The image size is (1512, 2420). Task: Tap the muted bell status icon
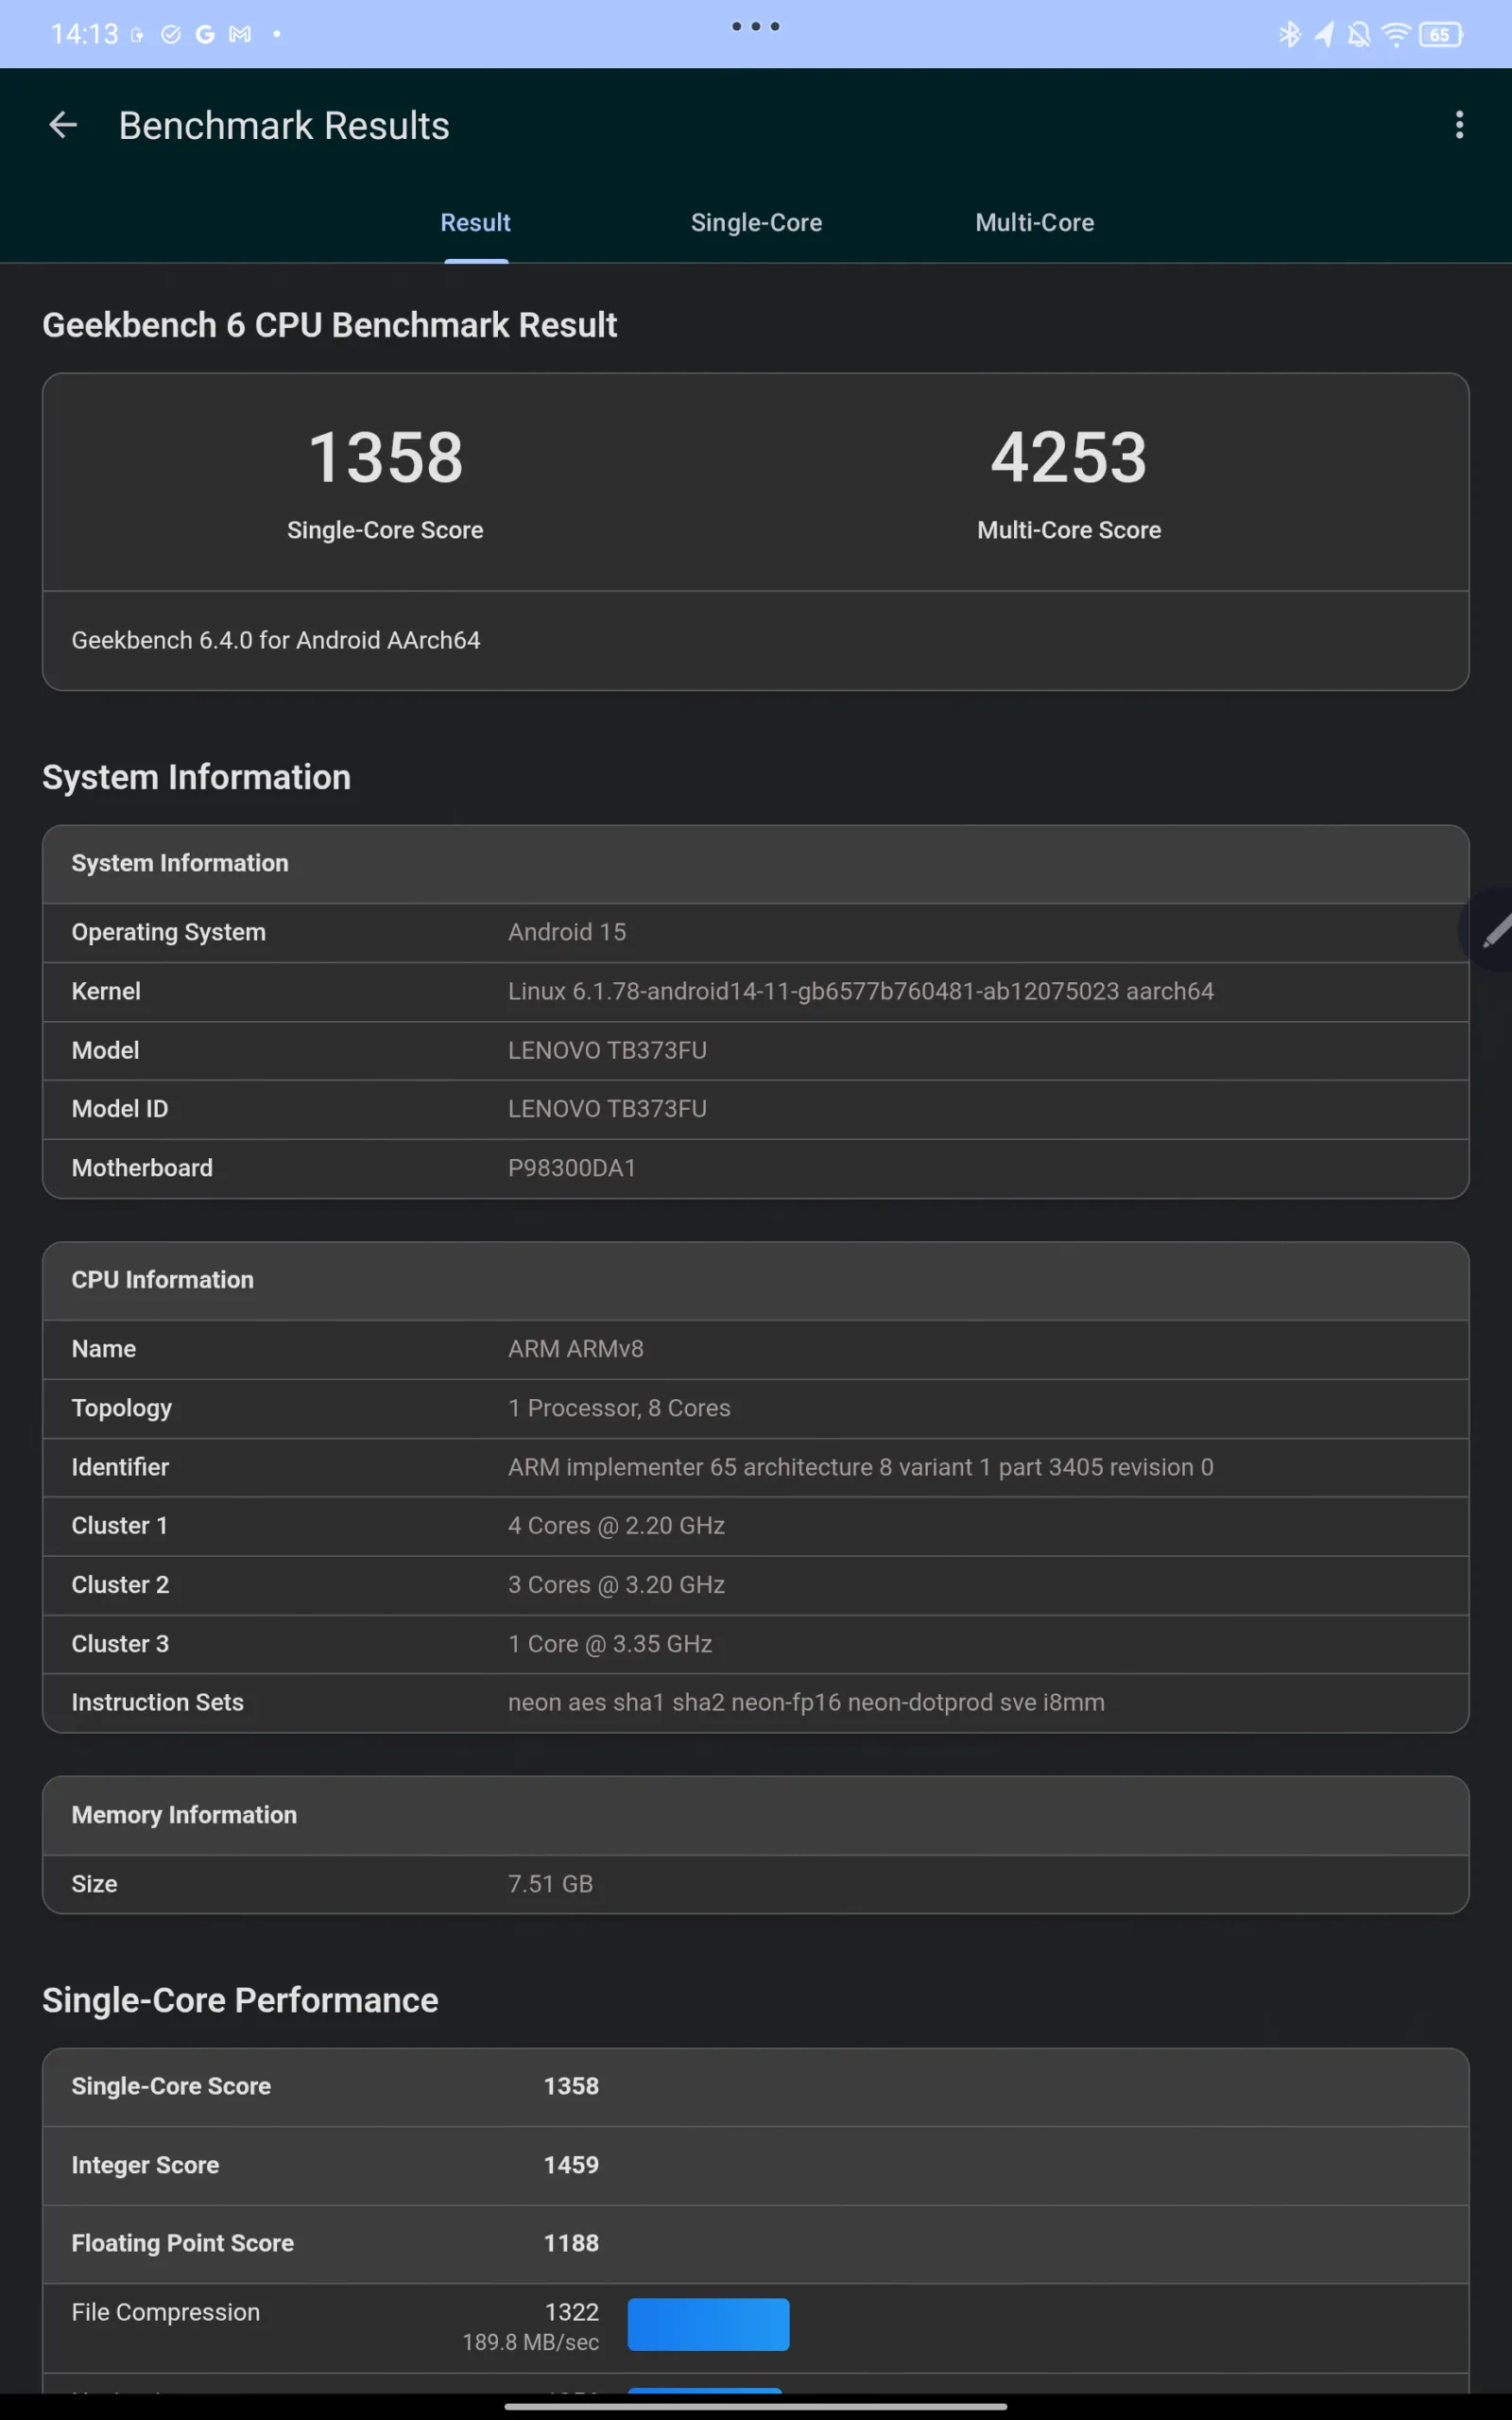(1358, 34)
